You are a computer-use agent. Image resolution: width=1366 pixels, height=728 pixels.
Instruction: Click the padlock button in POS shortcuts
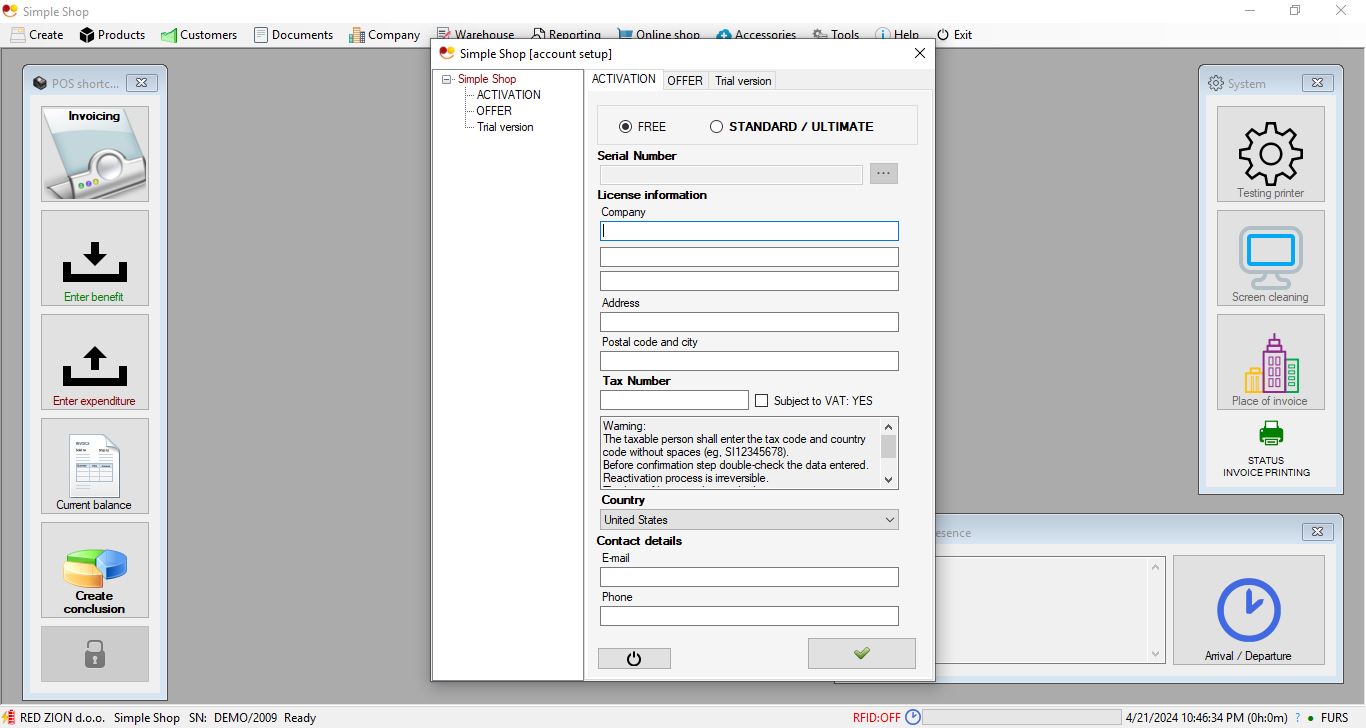coord(95,654)
